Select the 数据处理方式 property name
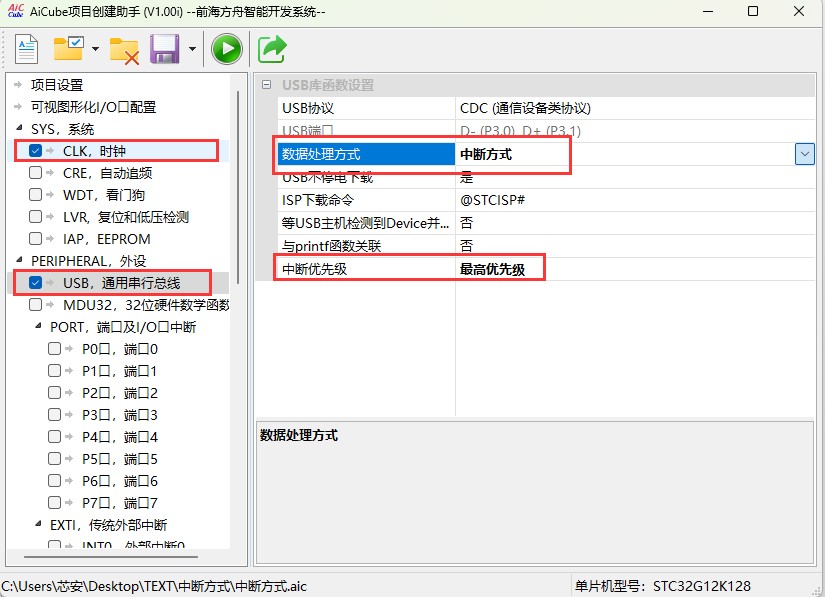Screen dimensions: 825x597 click(x=321, y=154)
